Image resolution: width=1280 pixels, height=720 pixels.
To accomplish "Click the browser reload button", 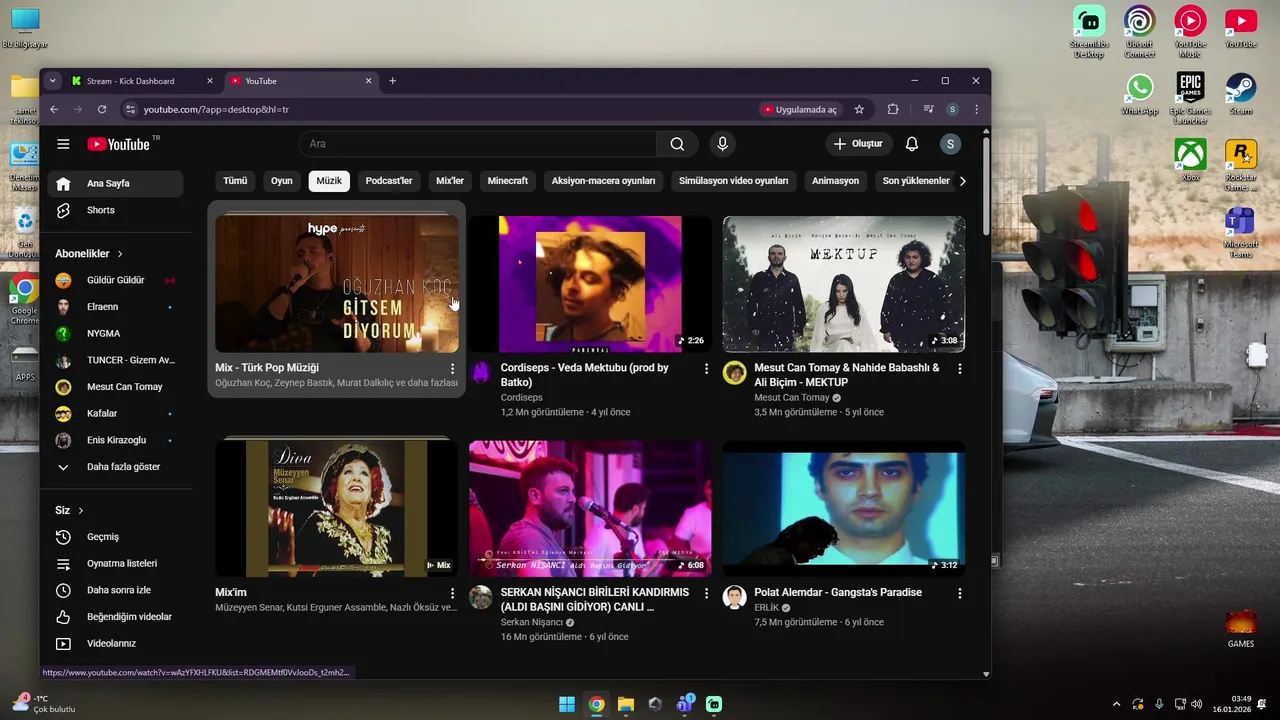I will [102, 109].
